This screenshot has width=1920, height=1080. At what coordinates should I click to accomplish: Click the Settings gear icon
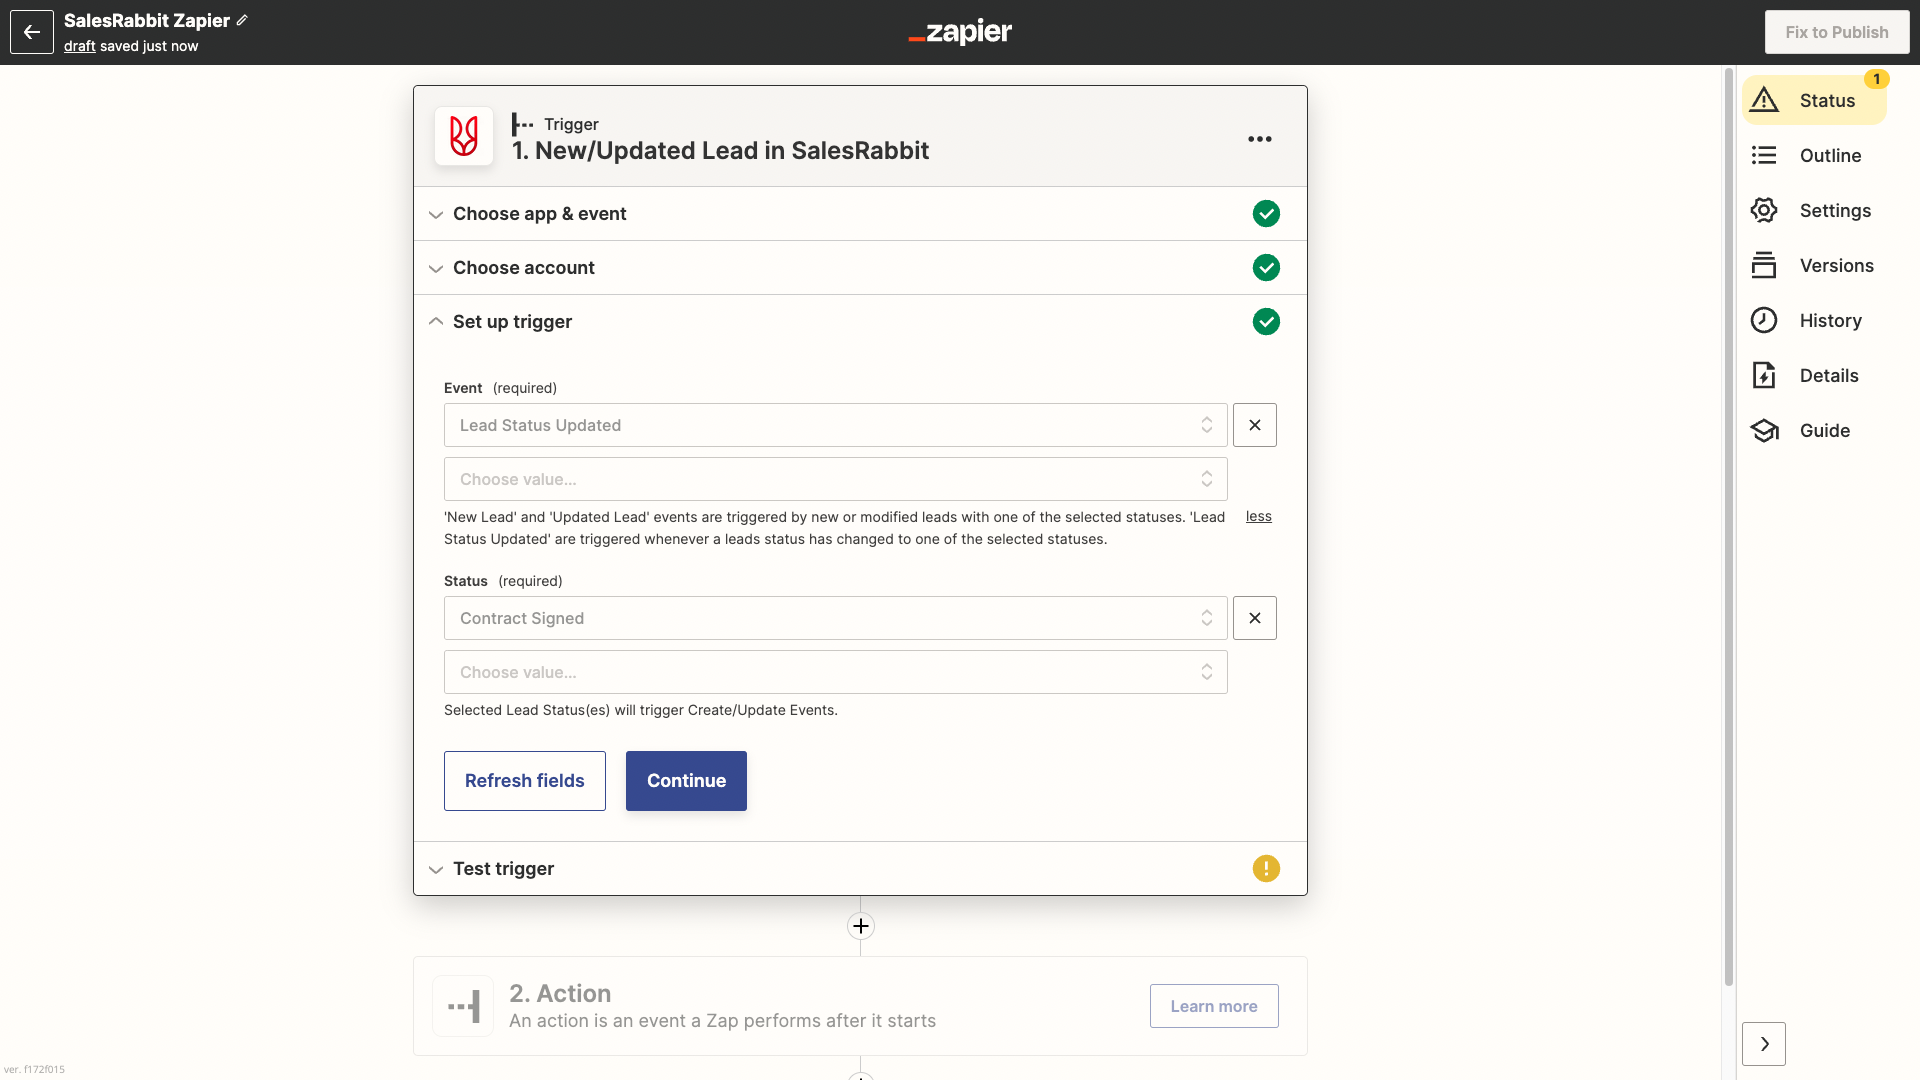pos(1764,210)
